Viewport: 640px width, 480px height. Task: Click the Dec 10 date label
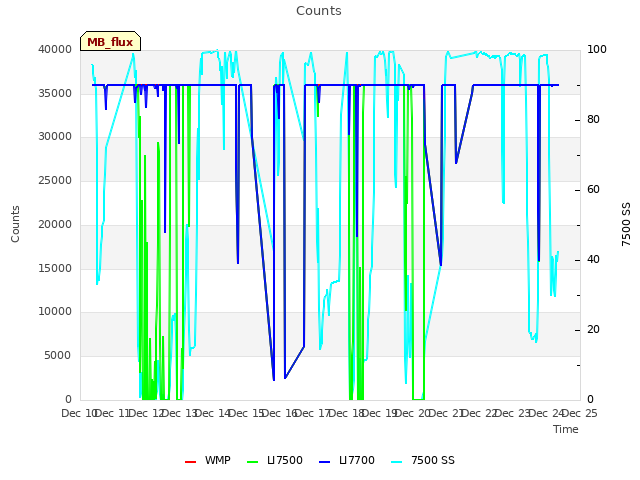point(79,413)
